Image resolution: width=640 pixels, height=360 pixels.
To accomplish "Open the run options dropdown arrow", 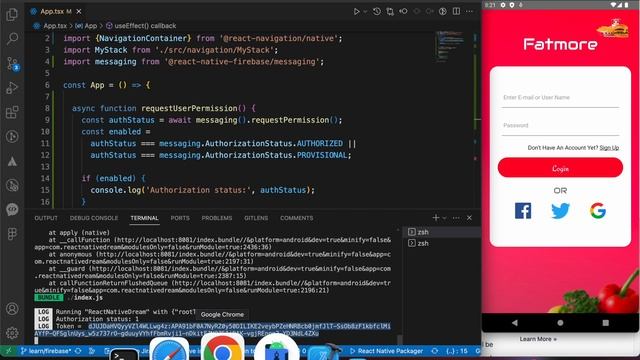I will click(x=365, y=11).
